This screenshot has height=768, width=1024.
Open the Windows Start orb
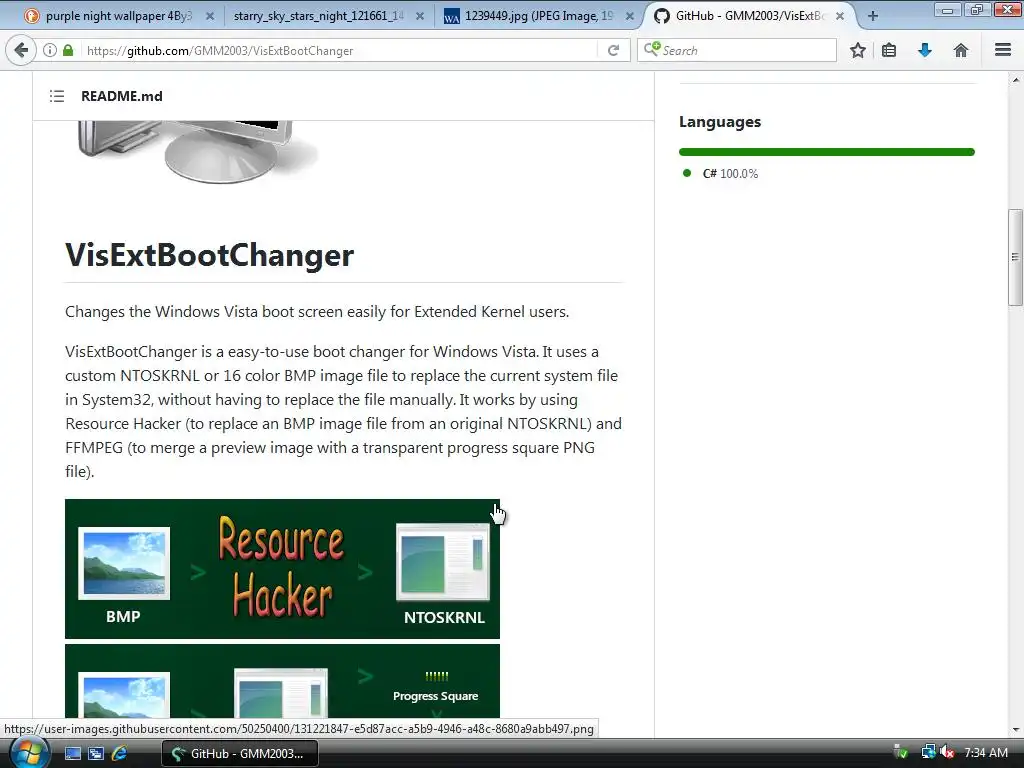(x=29, y=753)
